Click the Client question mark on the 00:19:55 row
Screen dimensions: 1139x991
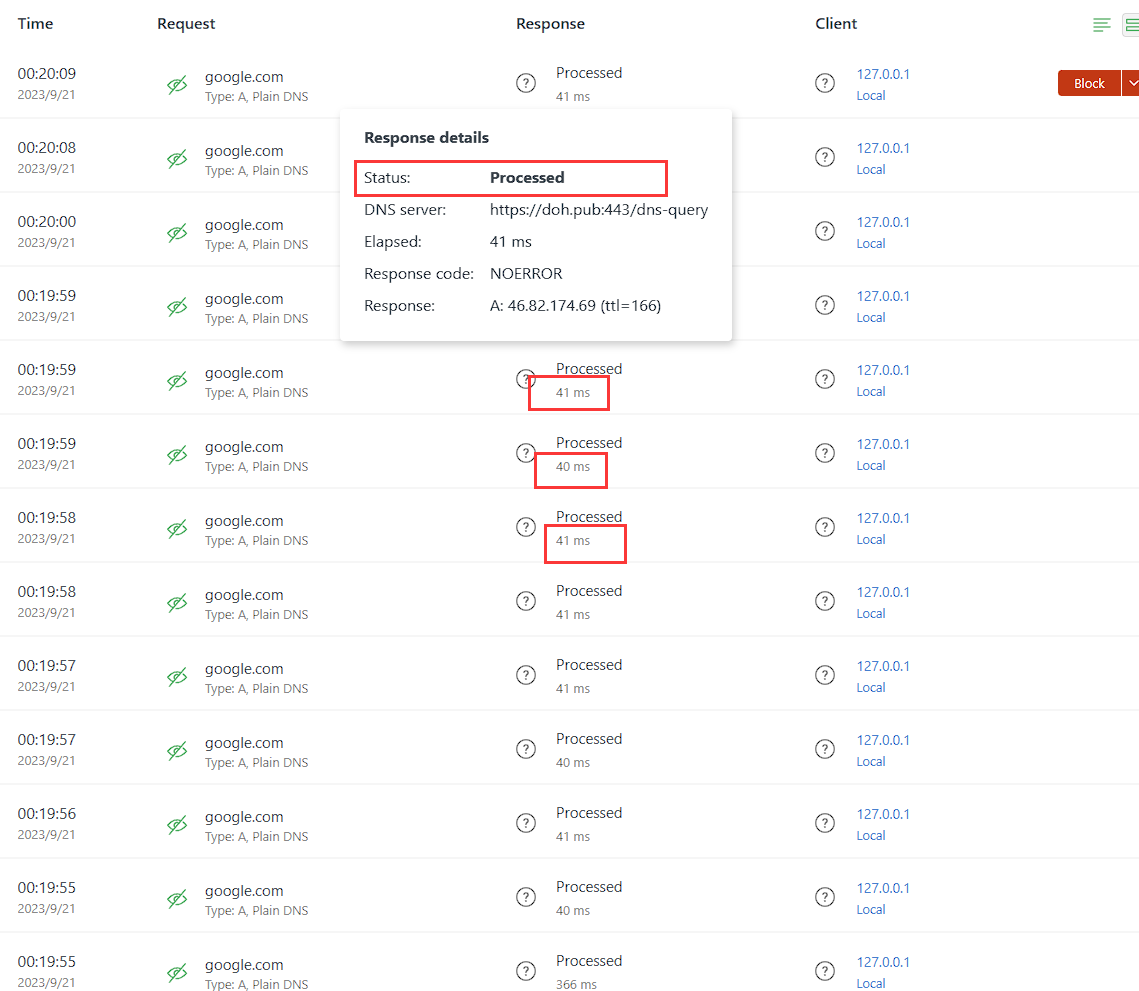pos(825,897)
